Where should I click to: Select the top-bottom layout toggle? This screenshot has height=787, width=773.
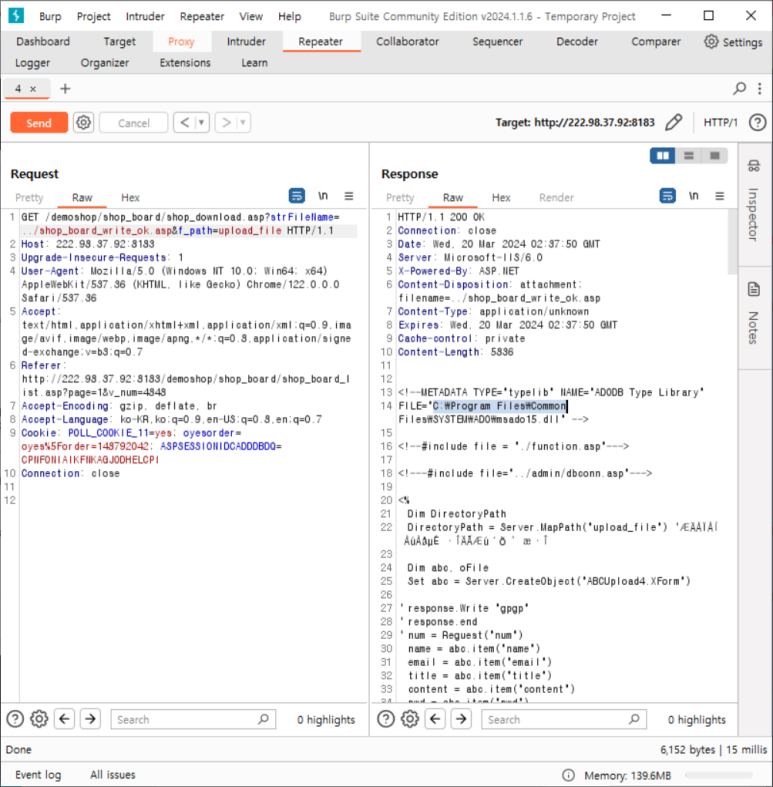[x=689, y=156]
